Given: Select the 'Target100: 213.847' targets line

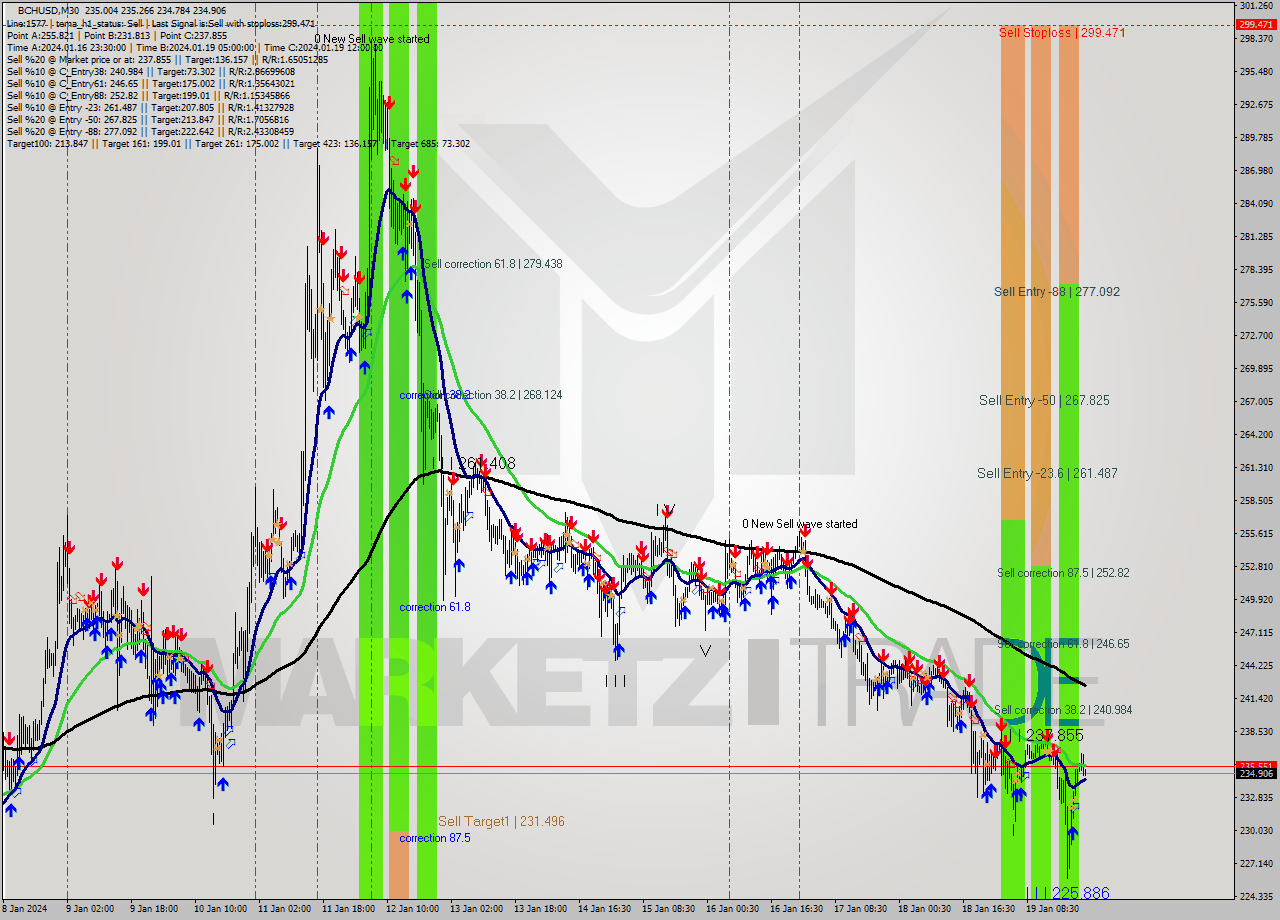Looking at the screenshot, I should click(x=238, y=143).
